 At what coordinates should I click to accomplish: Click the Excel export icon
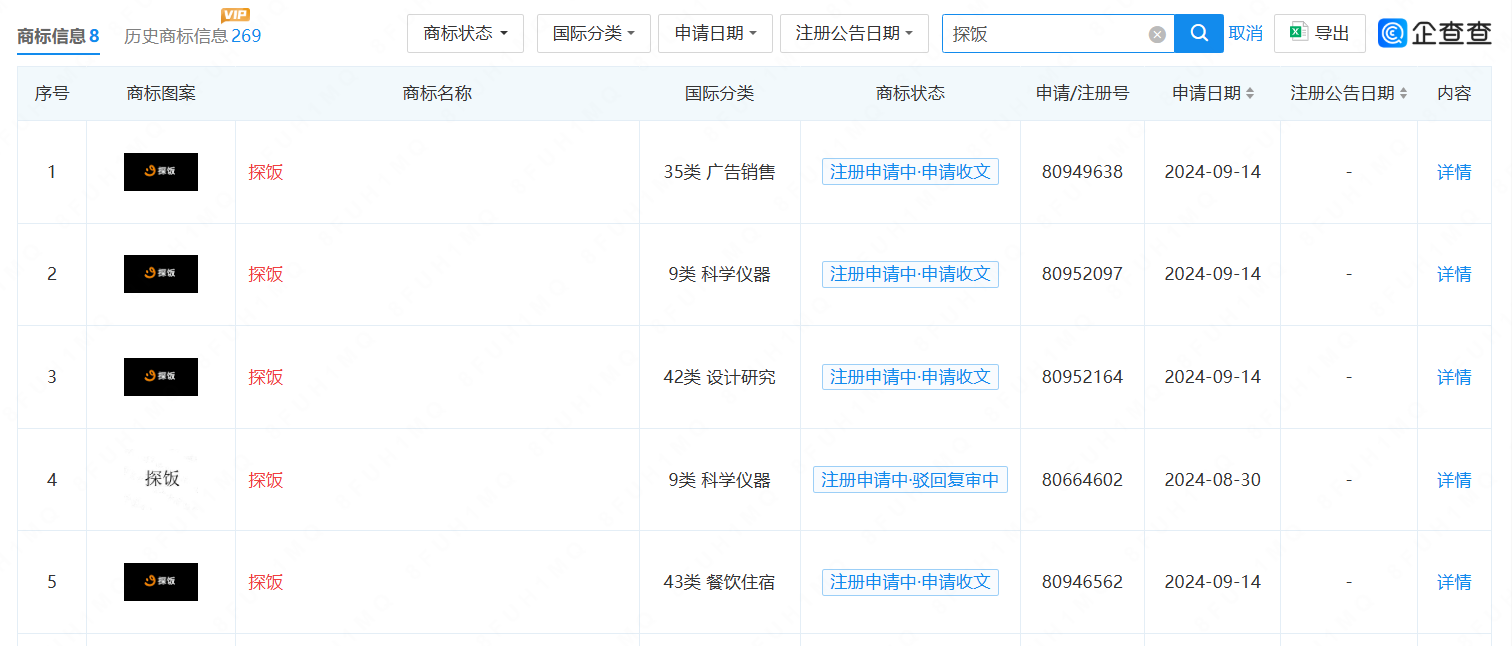[x=1299, y=33]
